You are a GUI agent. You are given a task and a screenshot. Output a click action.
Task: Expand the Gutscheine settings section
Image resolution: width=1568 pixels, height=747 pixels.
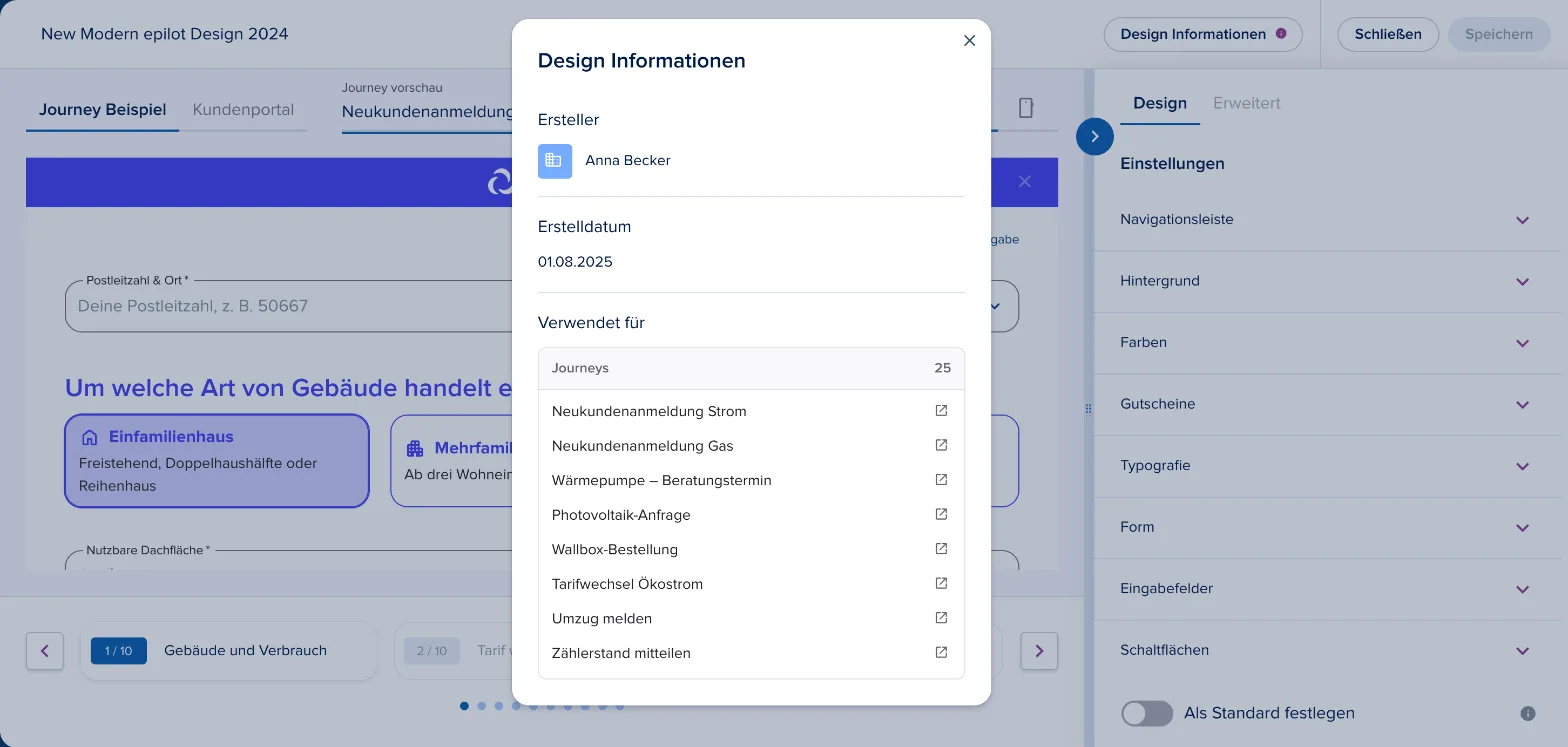pos(1327,405)
